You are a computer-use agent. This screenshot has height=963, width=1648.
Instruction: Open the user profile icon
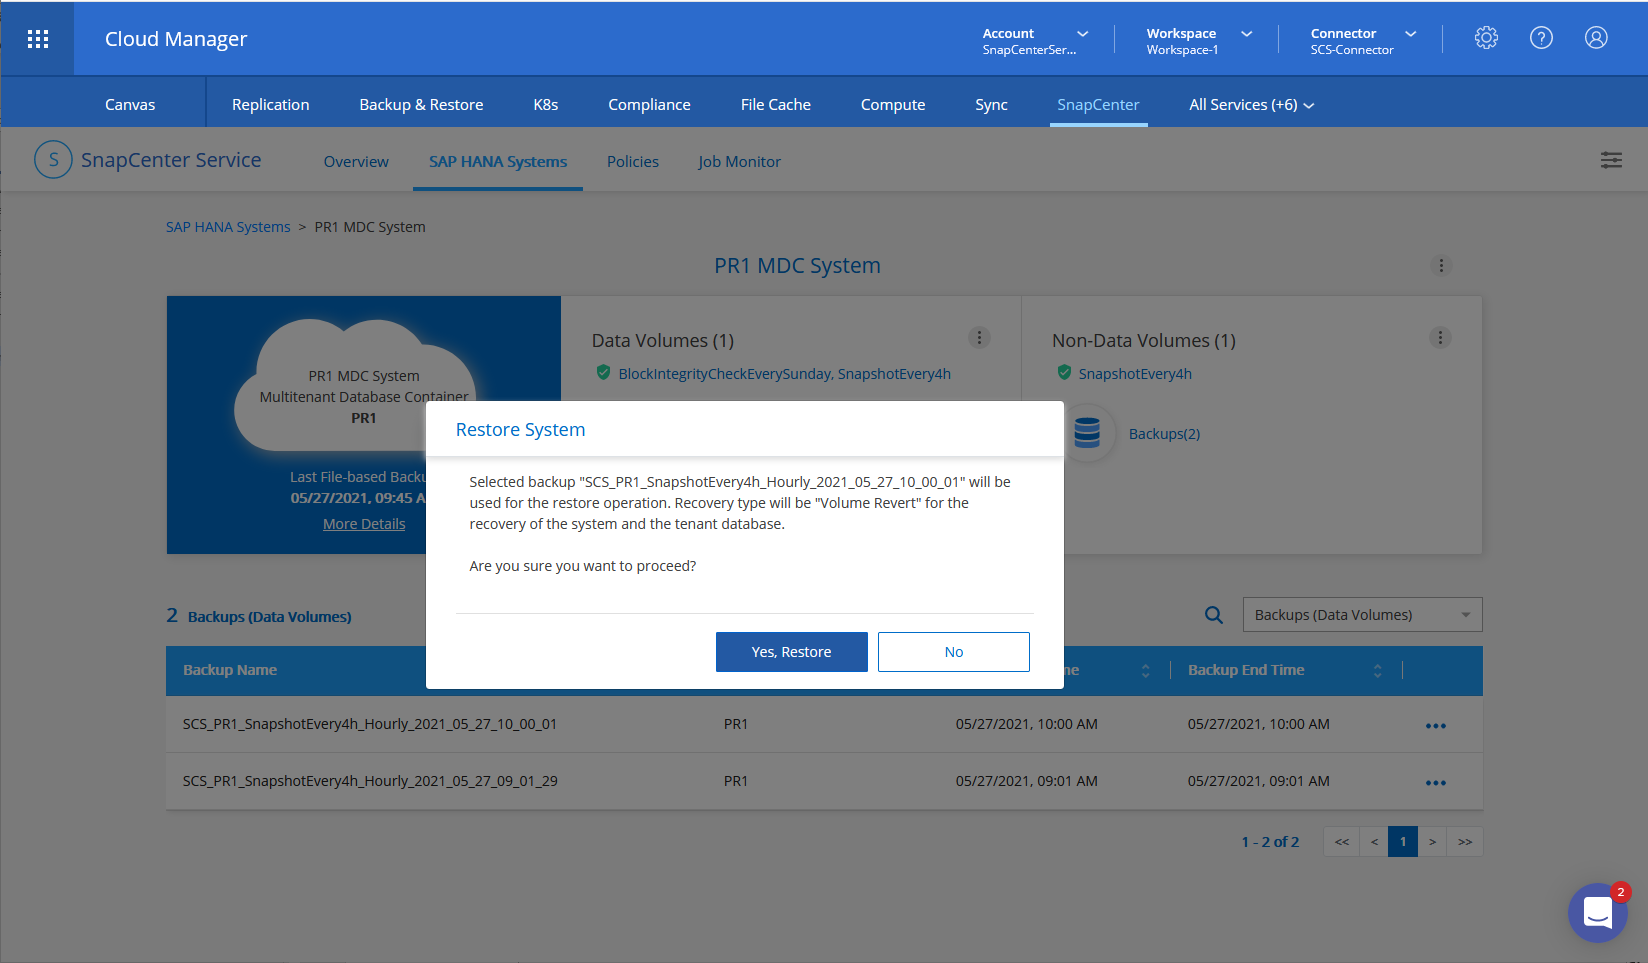coord(1596,38)
